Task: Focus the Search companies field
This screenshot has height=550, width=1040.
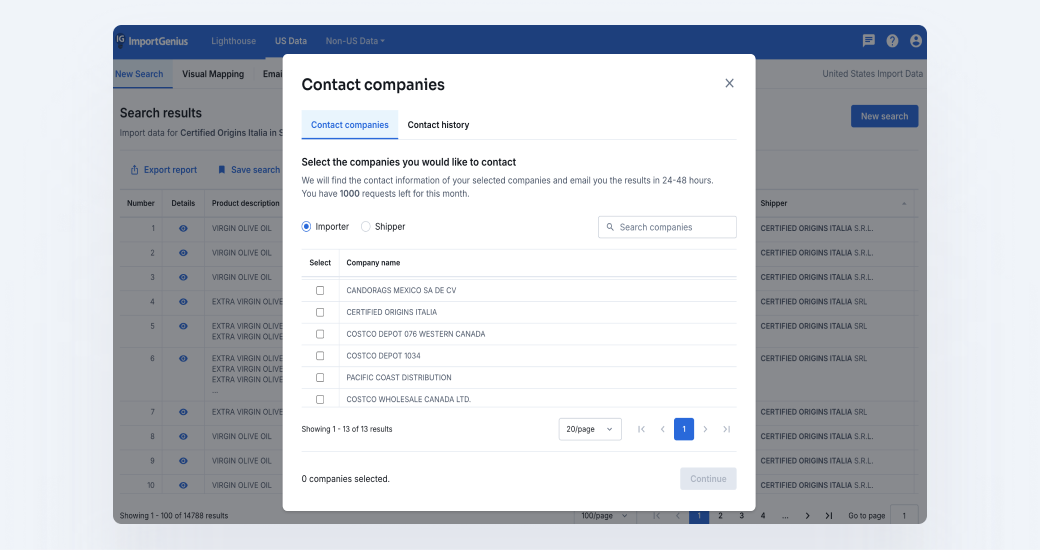Action: coord(667,227)
